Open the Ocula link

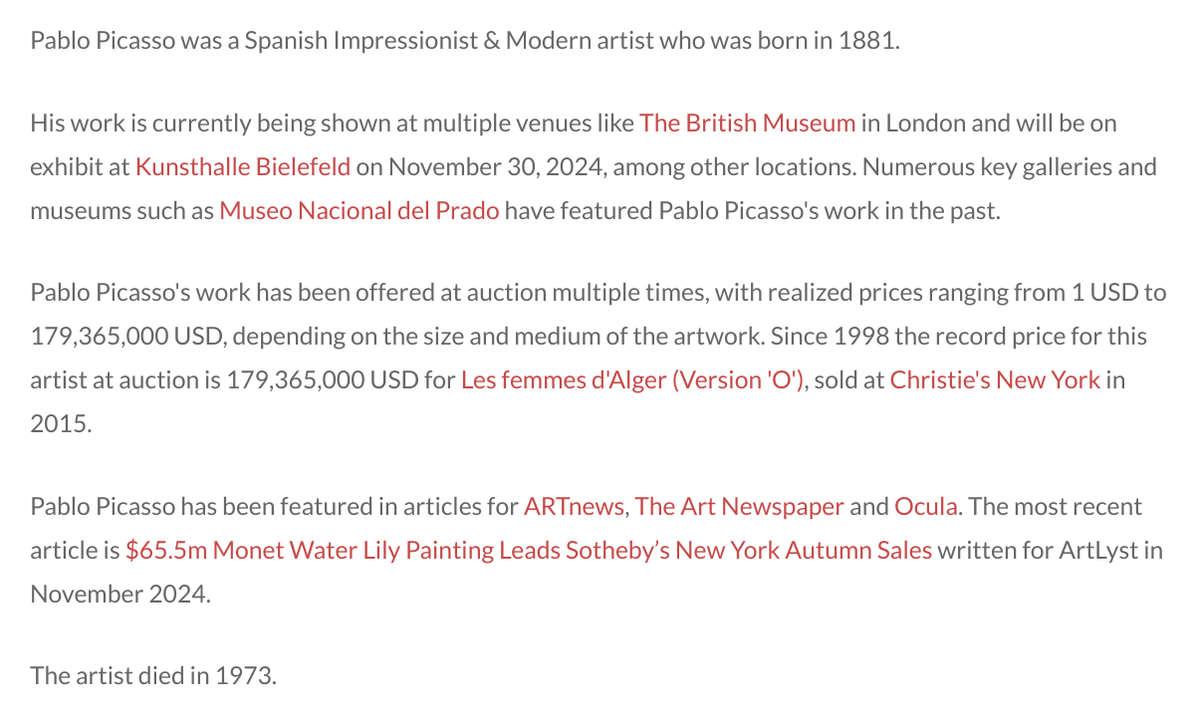[927, 506]
